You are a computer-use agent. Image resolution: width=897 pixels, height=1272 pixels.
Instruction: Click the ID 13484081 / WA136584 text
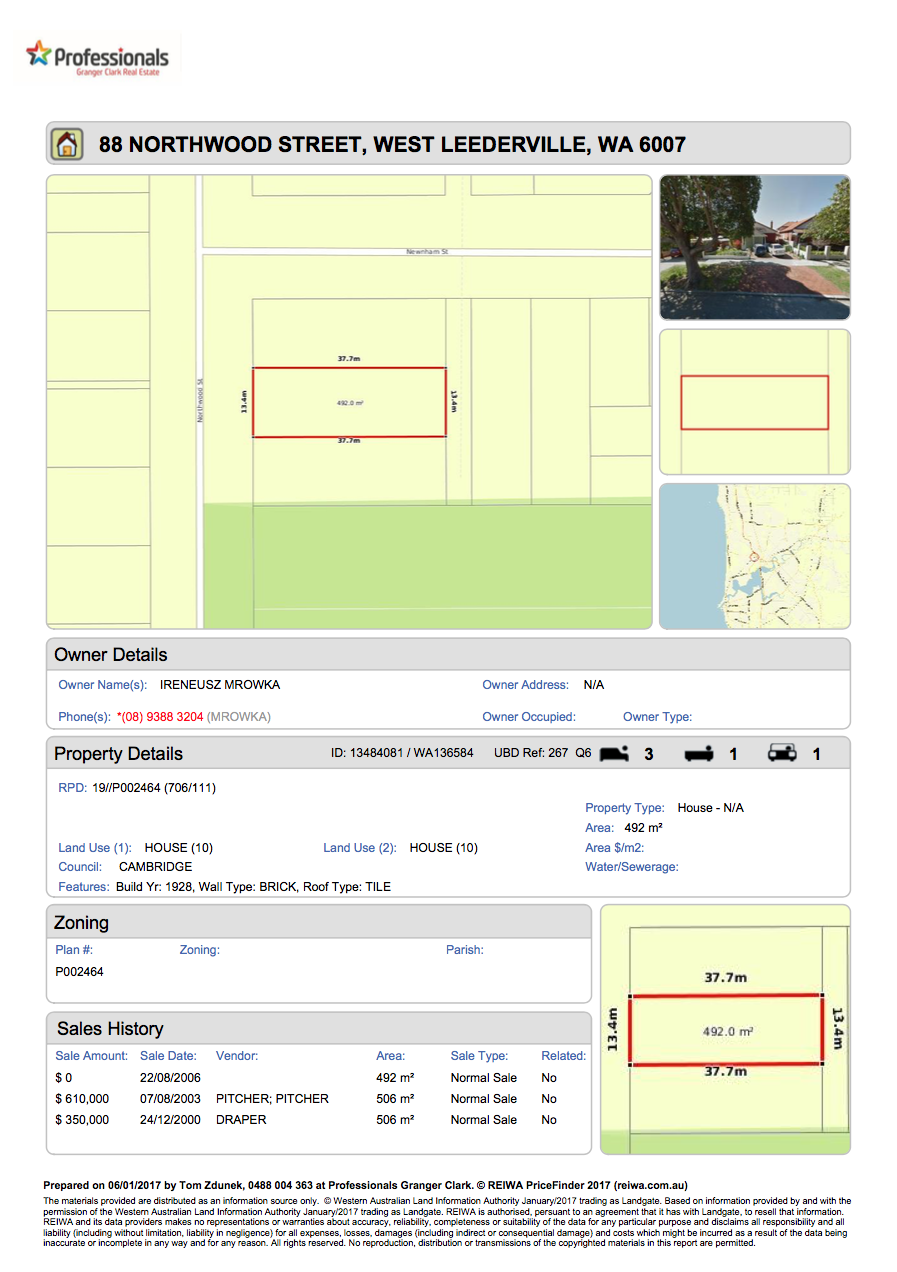click(x=402, y=753)
